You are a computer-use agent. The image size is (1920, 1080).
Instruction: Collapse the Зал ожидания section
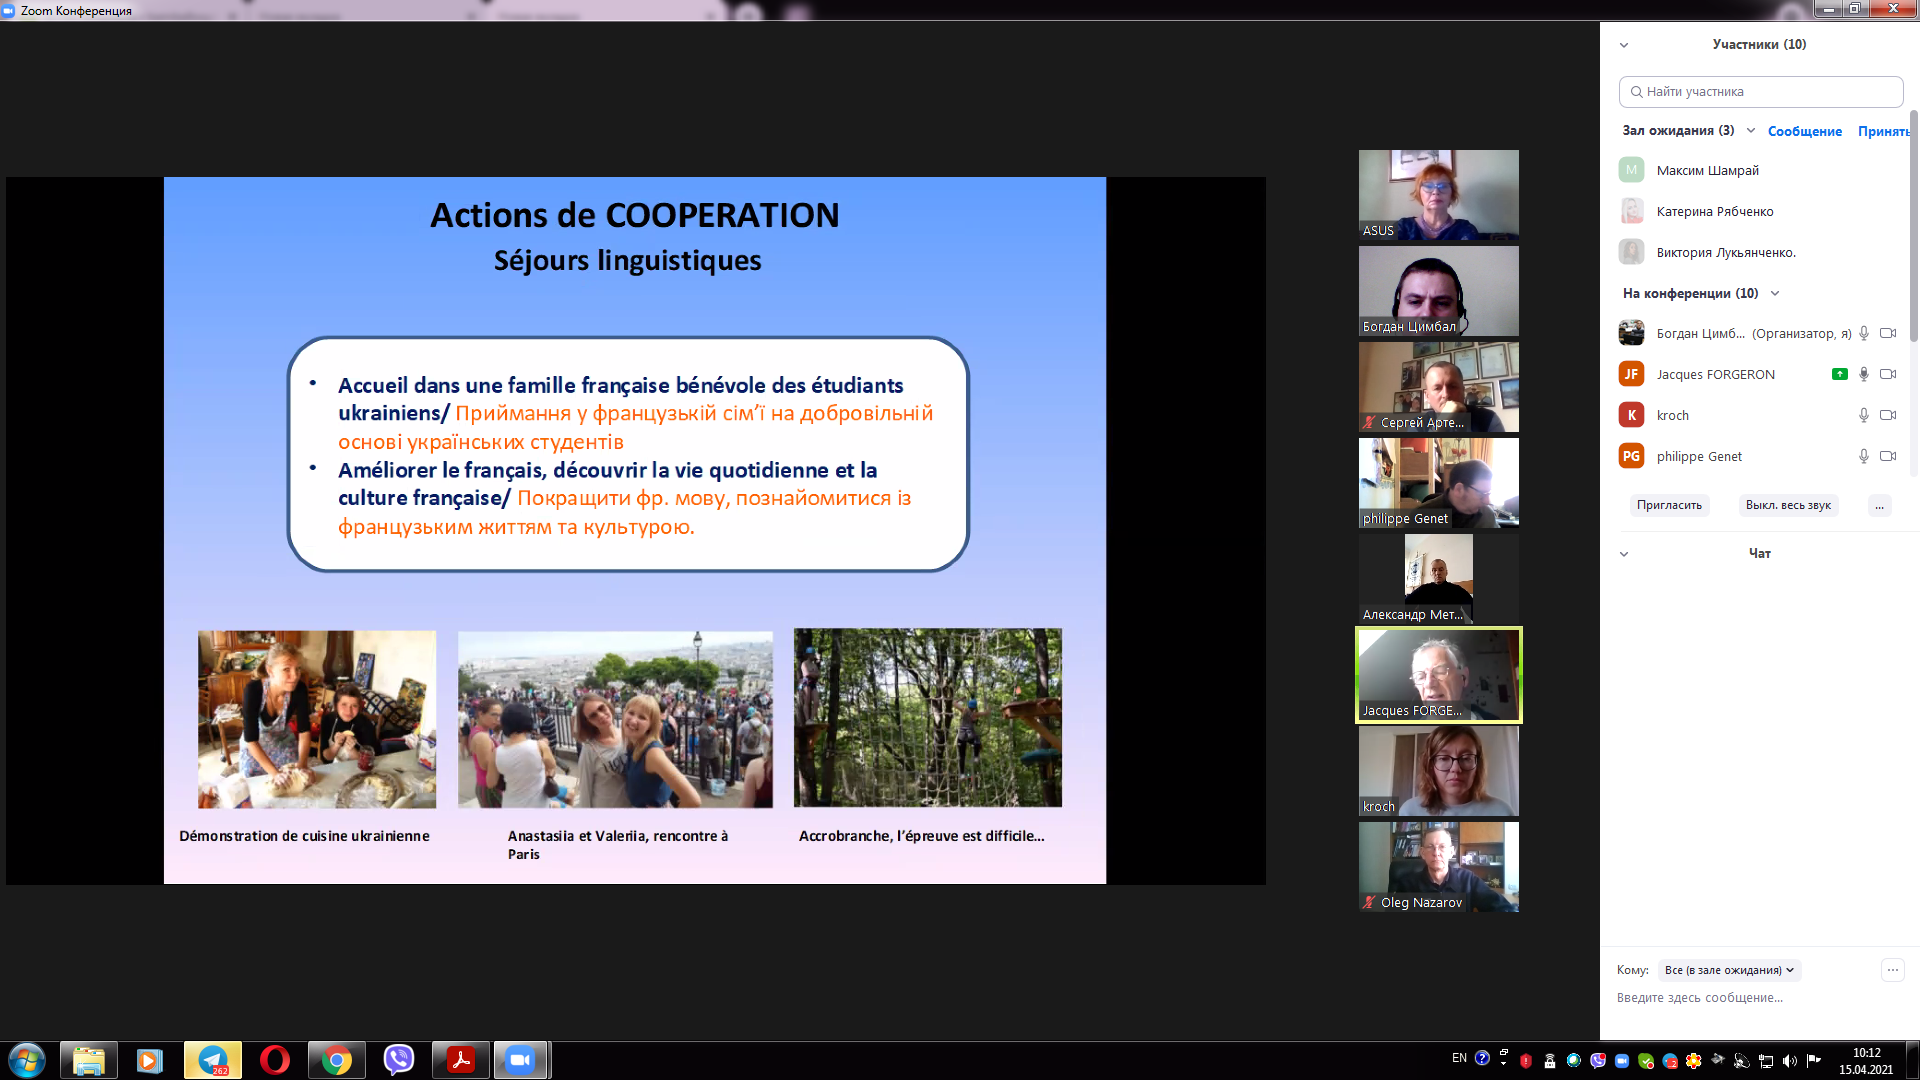pos(1751,130)
